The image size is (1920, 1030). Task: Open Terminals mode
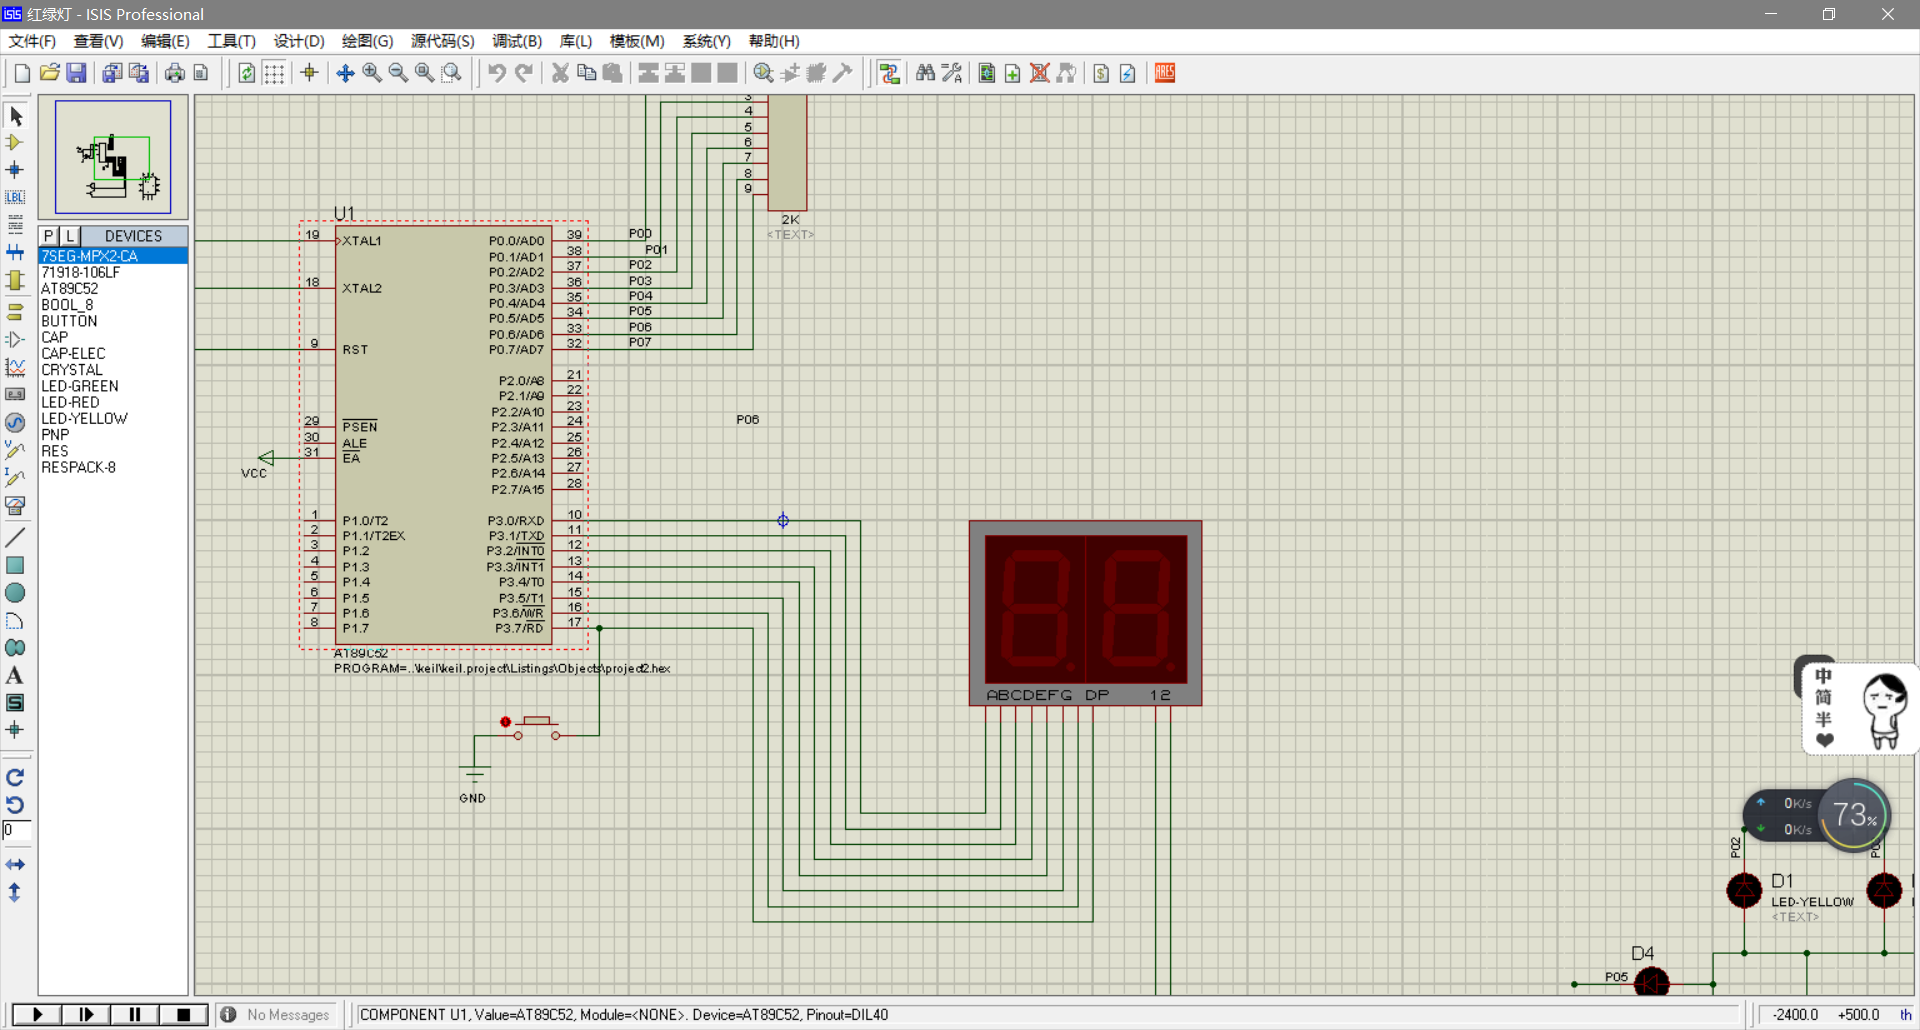click(x=15, y=312)
